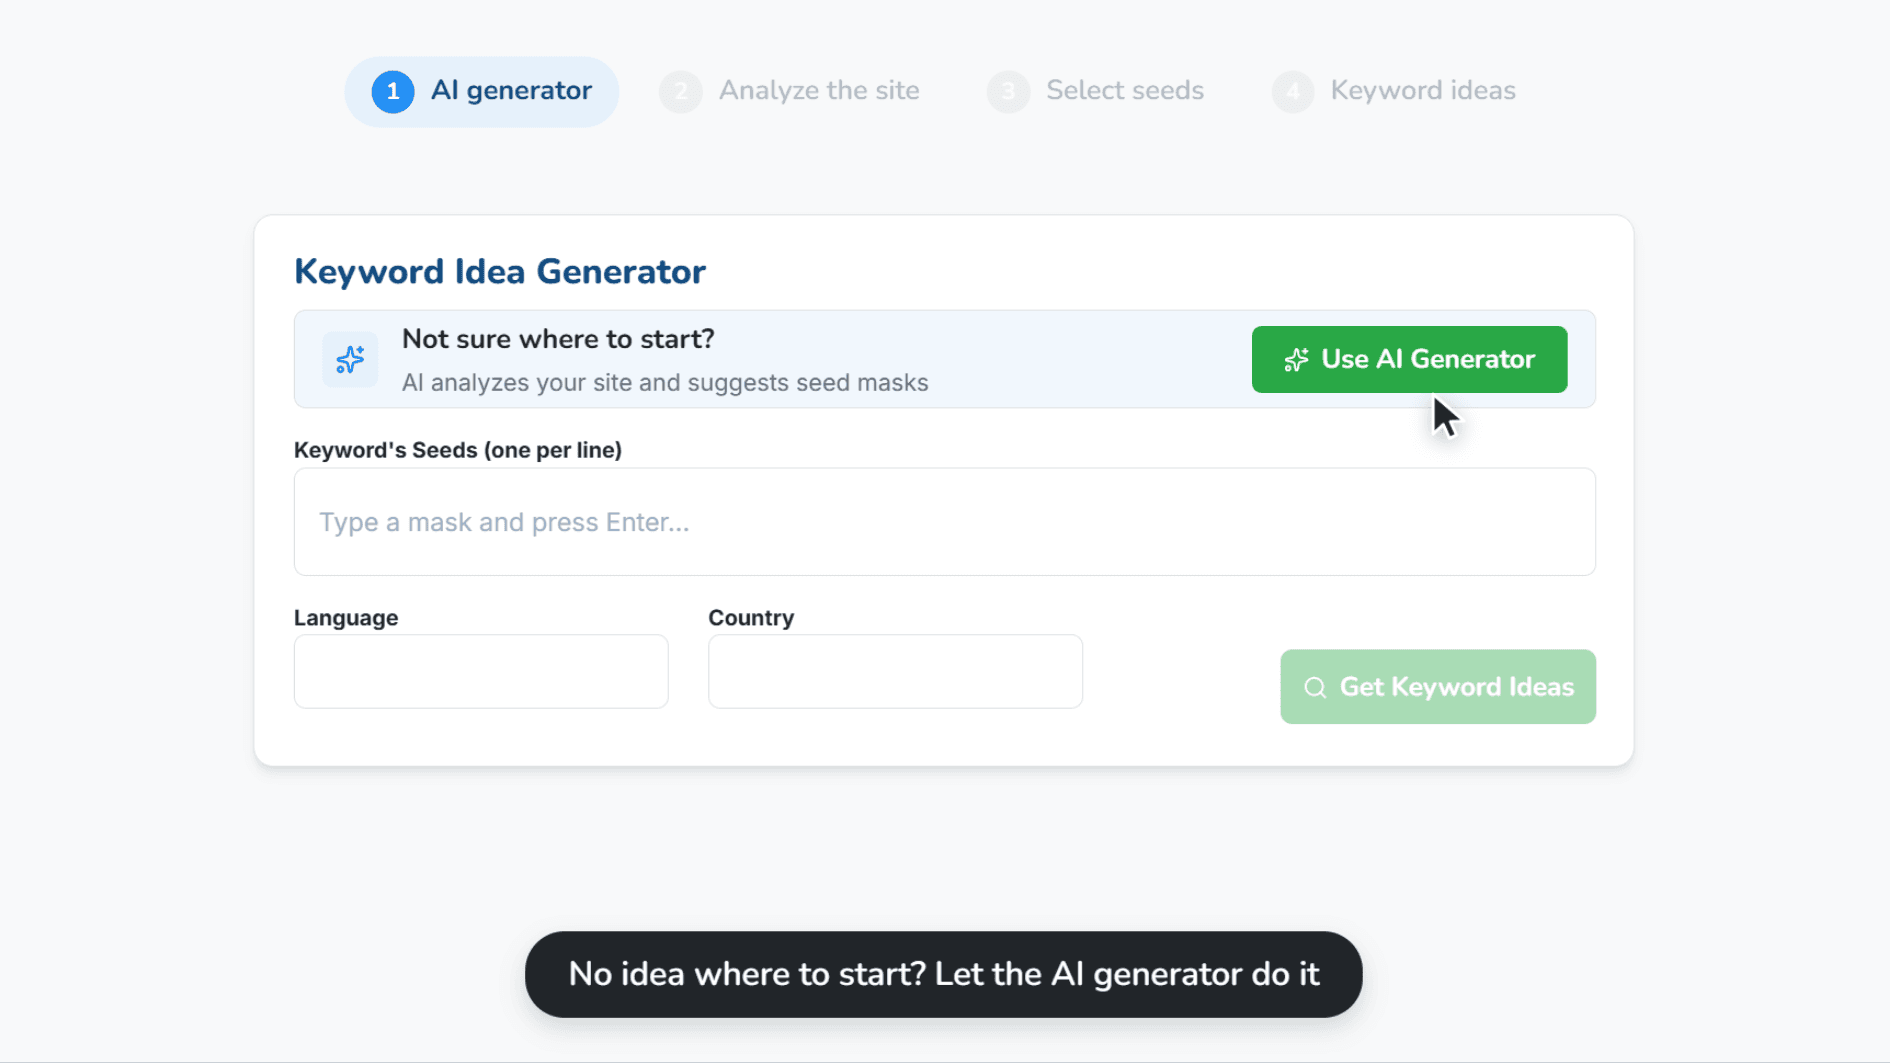Go to the Analyze the site step

point(789,91)
